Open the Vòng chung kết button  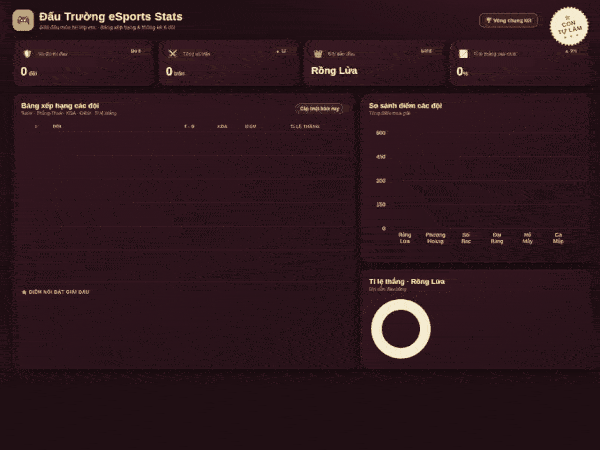509,21
